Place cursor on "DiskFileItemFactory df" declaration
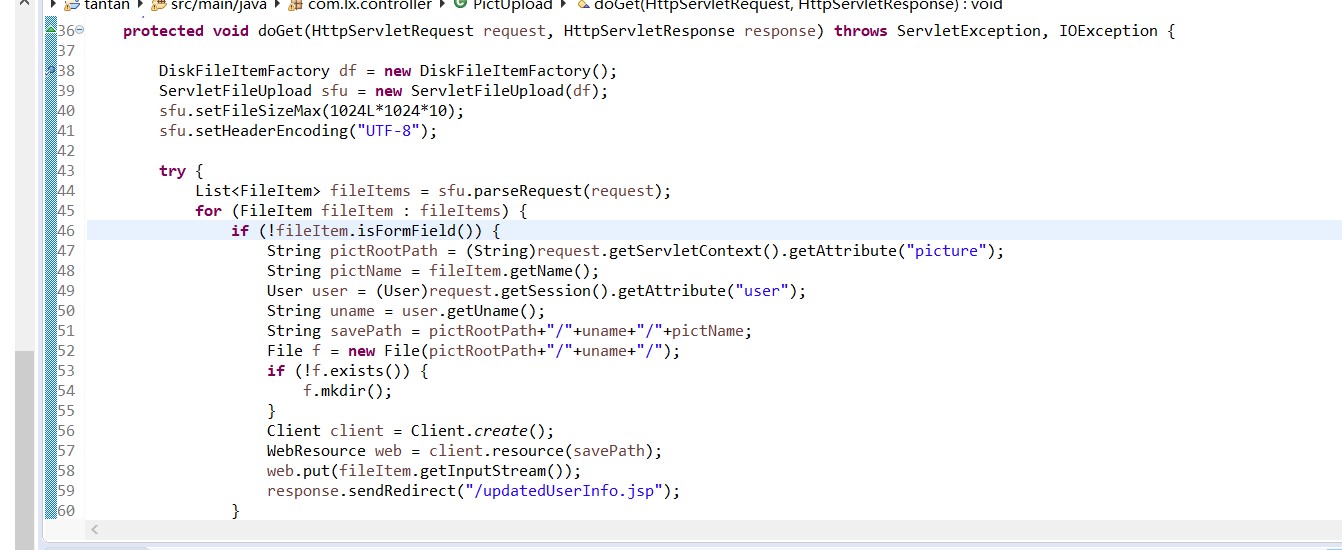 coord(258,71)
